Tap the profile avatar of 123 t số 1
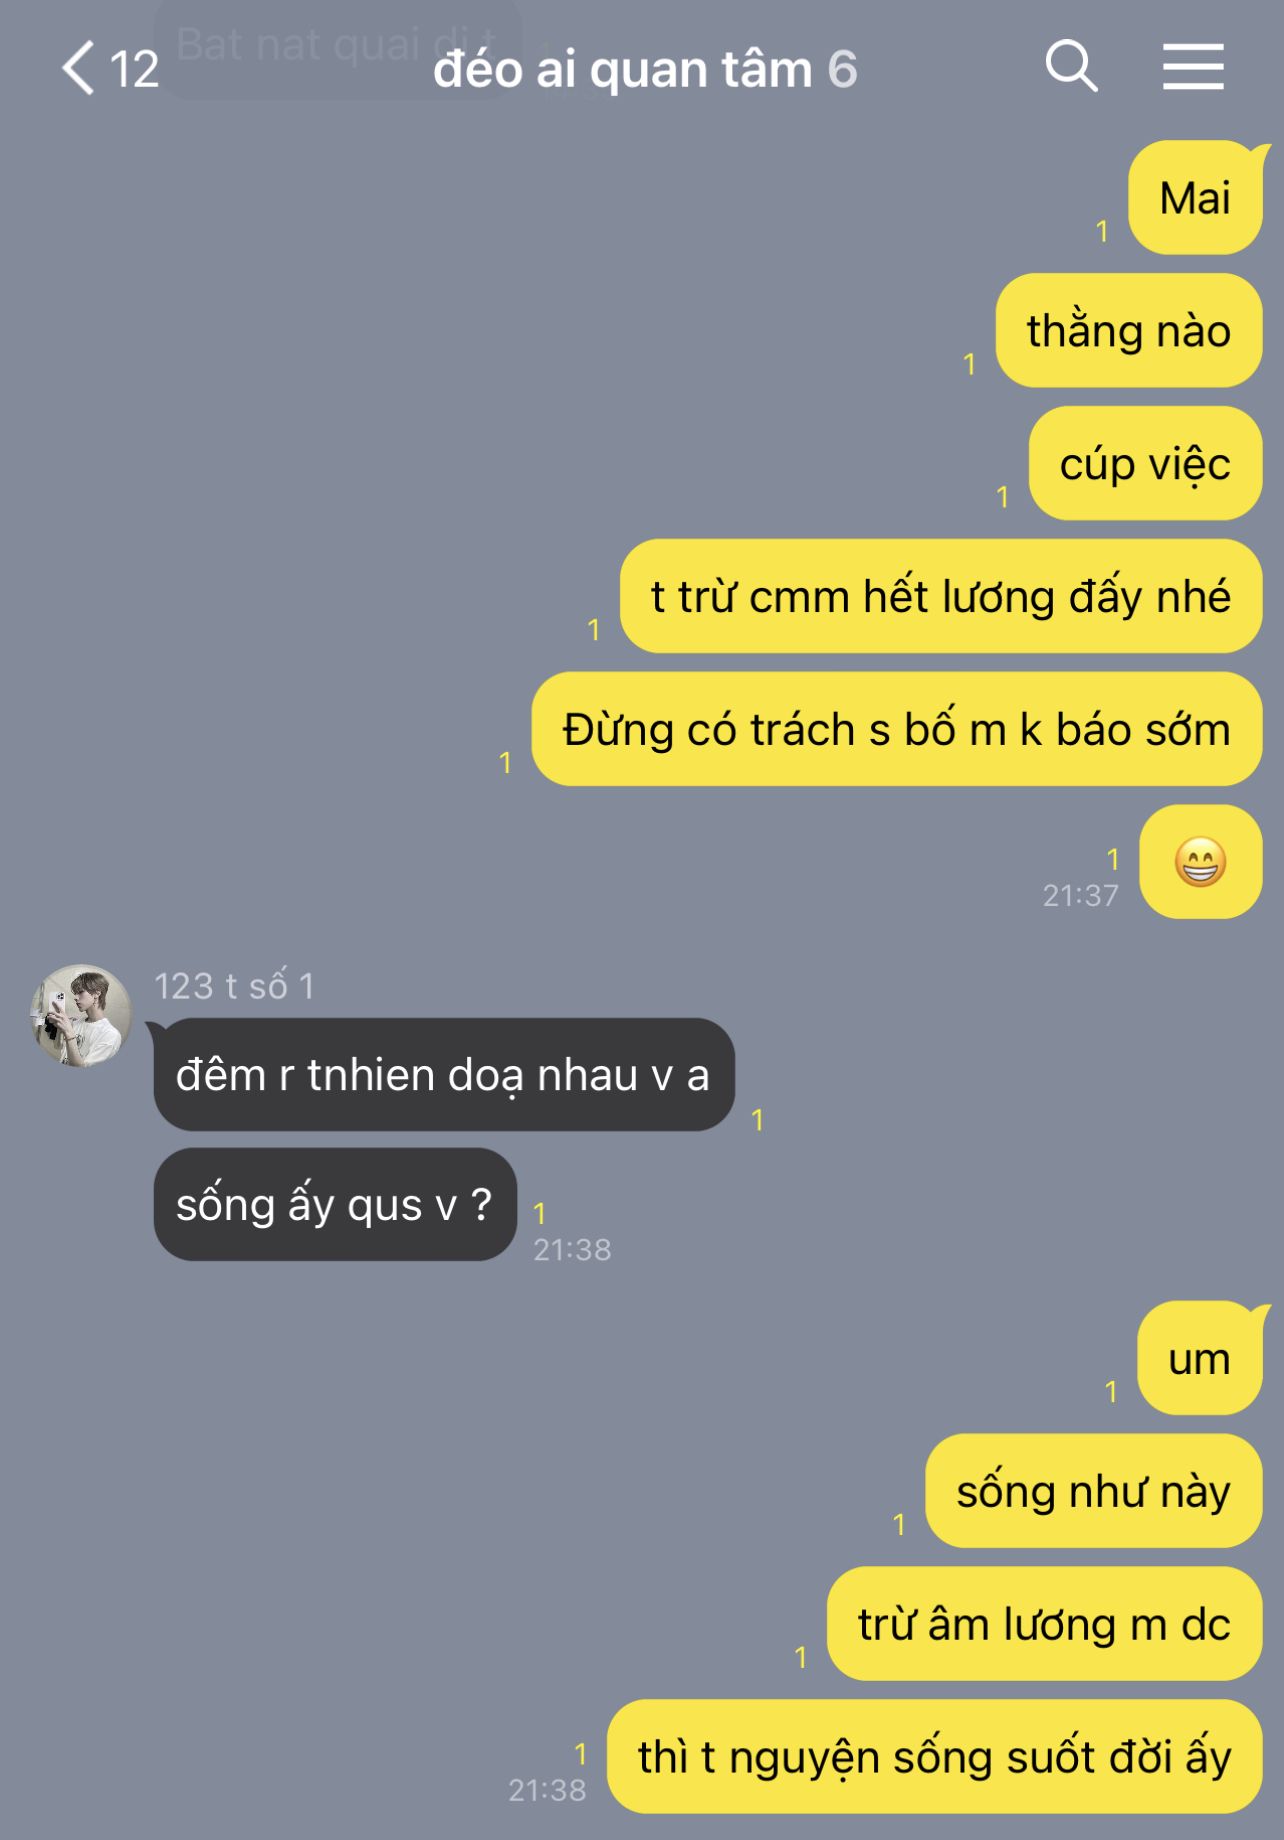This screenshot has width=1284, height=1840. [x=81, y=1016]
